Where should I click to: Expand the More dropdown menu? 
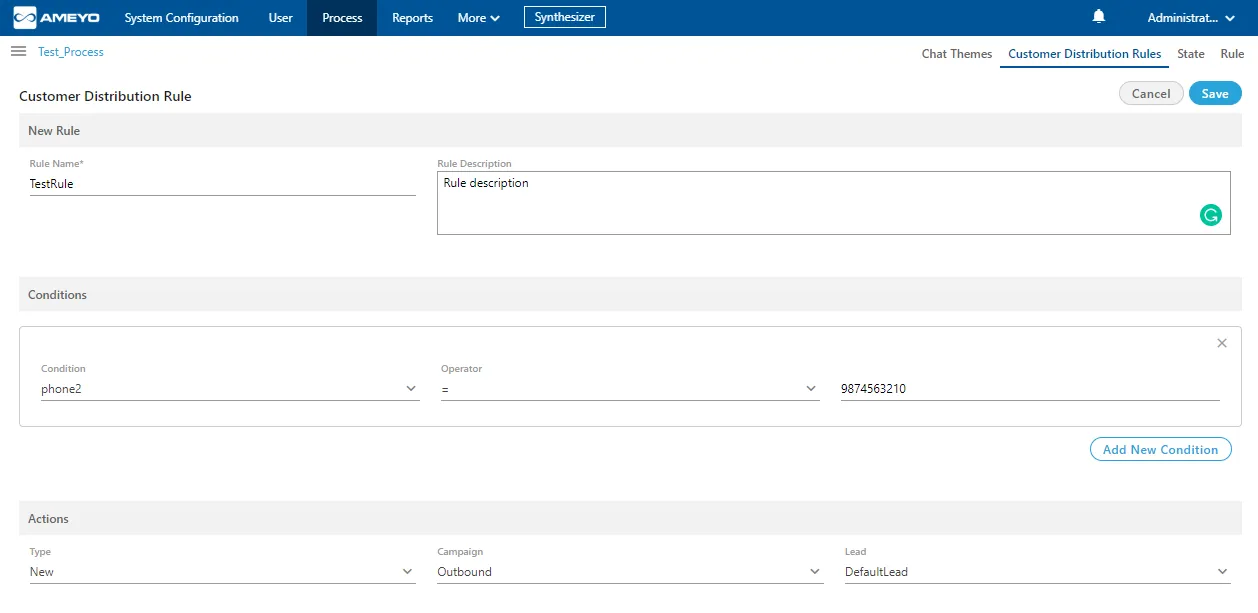click(x=478, y=18)
